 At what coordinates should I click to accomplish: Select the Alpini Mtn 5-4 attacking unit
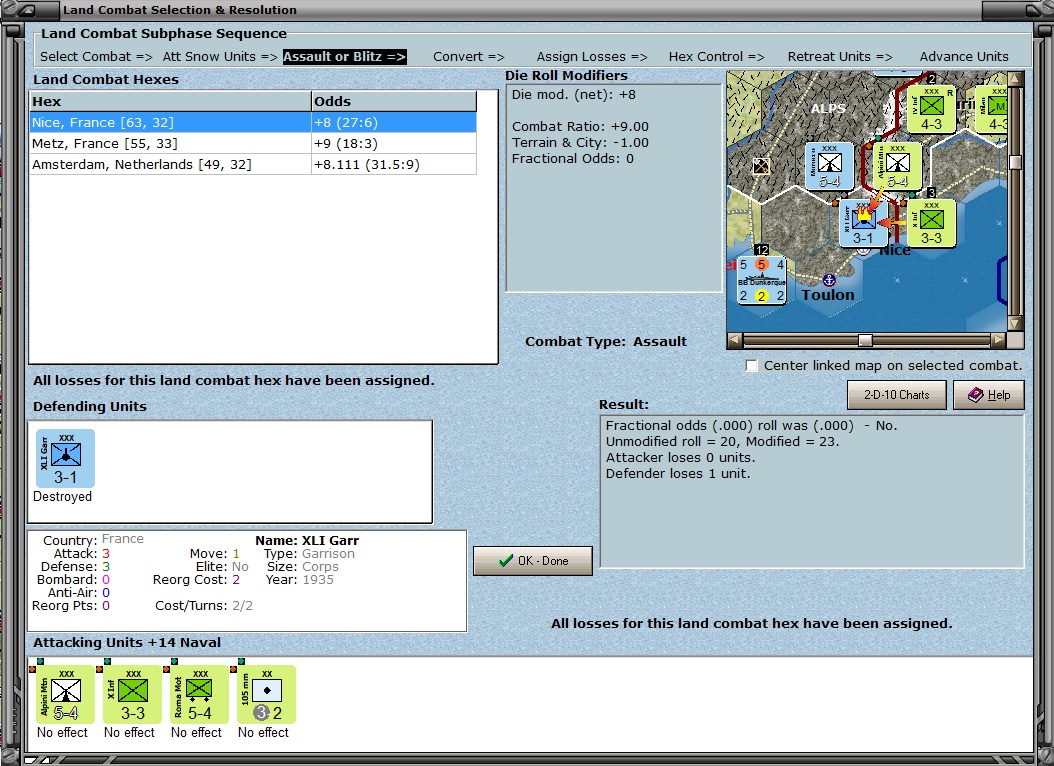click(65, 694)
